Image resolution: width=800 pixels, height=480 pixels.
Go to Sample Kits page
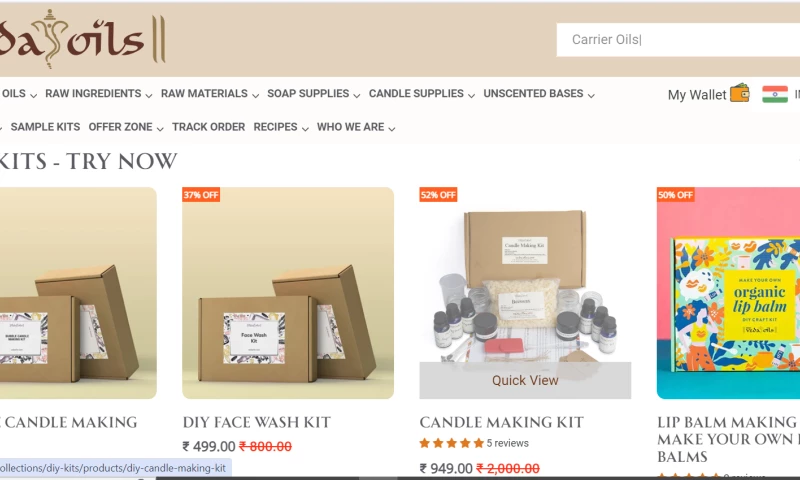pyautogui.click(x=45, y=127)
